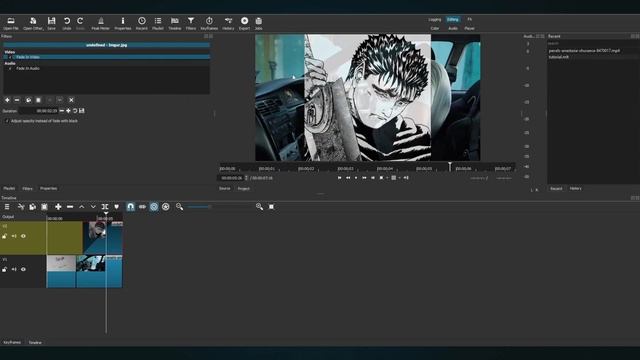Image resolution: width=640 pixels, height=360 pixels.
Task: Open the Keyframes panel from the toolbar
Action: [209, 23]
